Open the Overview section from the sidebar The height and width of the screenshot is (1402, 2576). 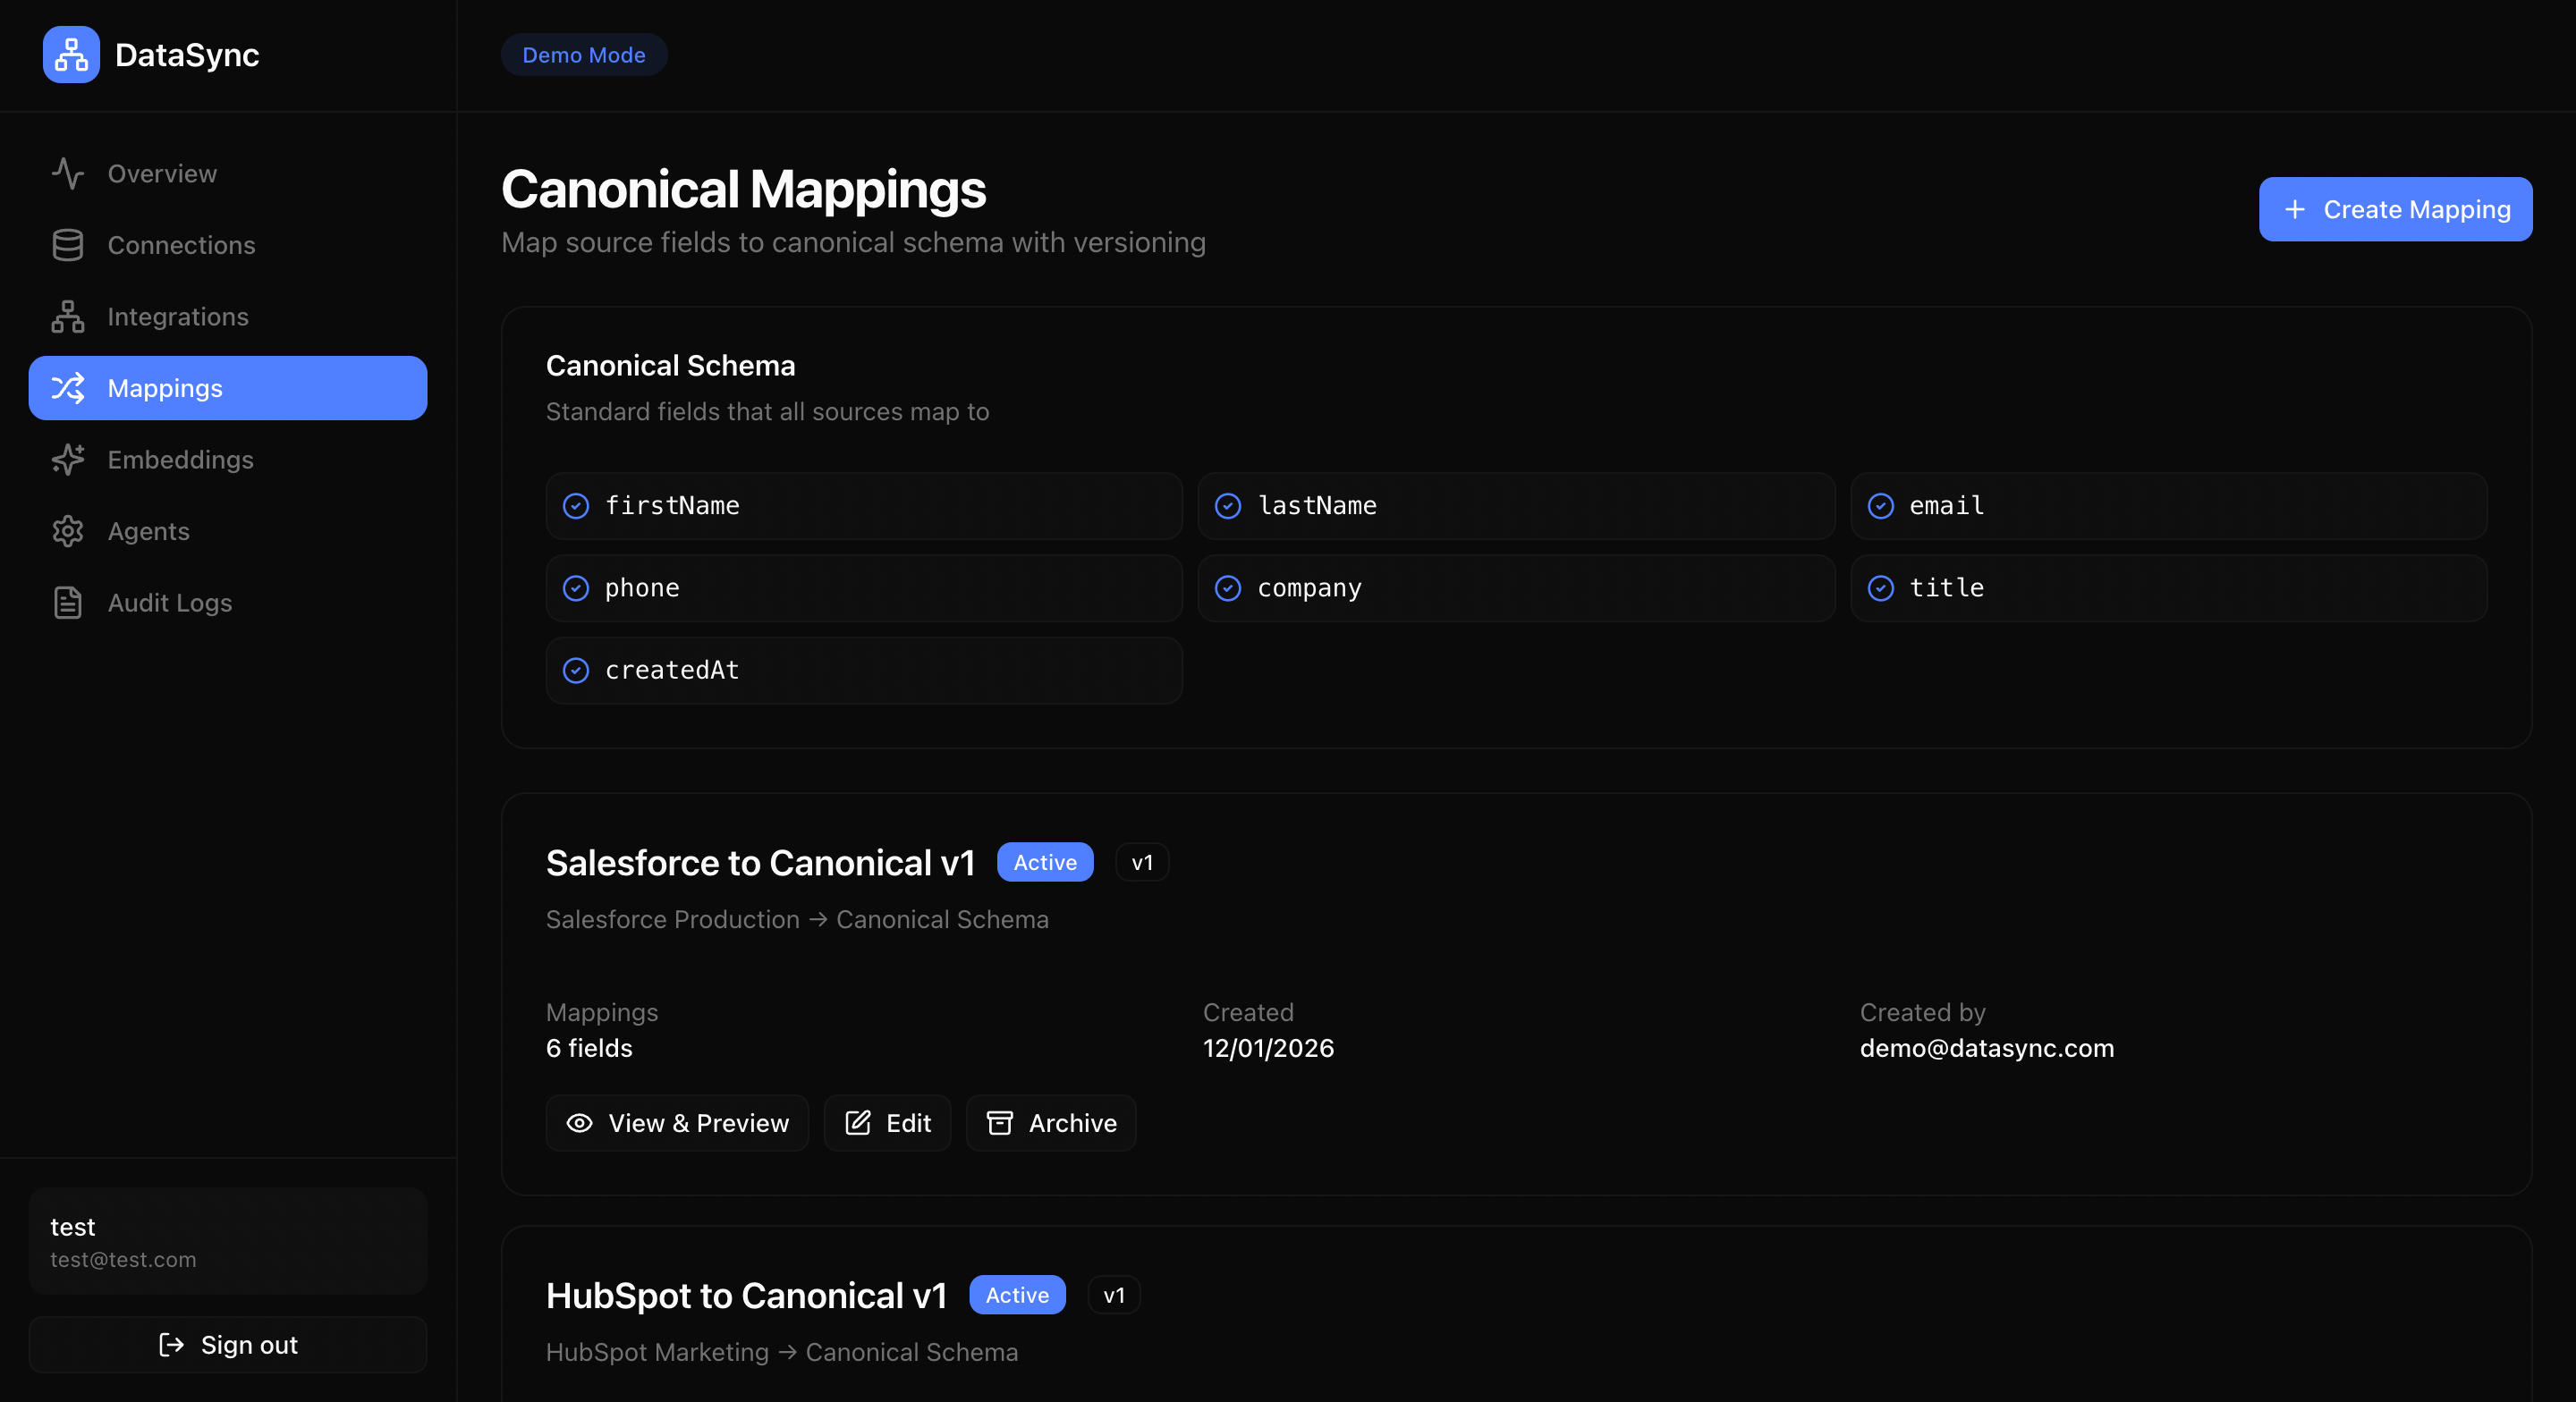point(161,173)
